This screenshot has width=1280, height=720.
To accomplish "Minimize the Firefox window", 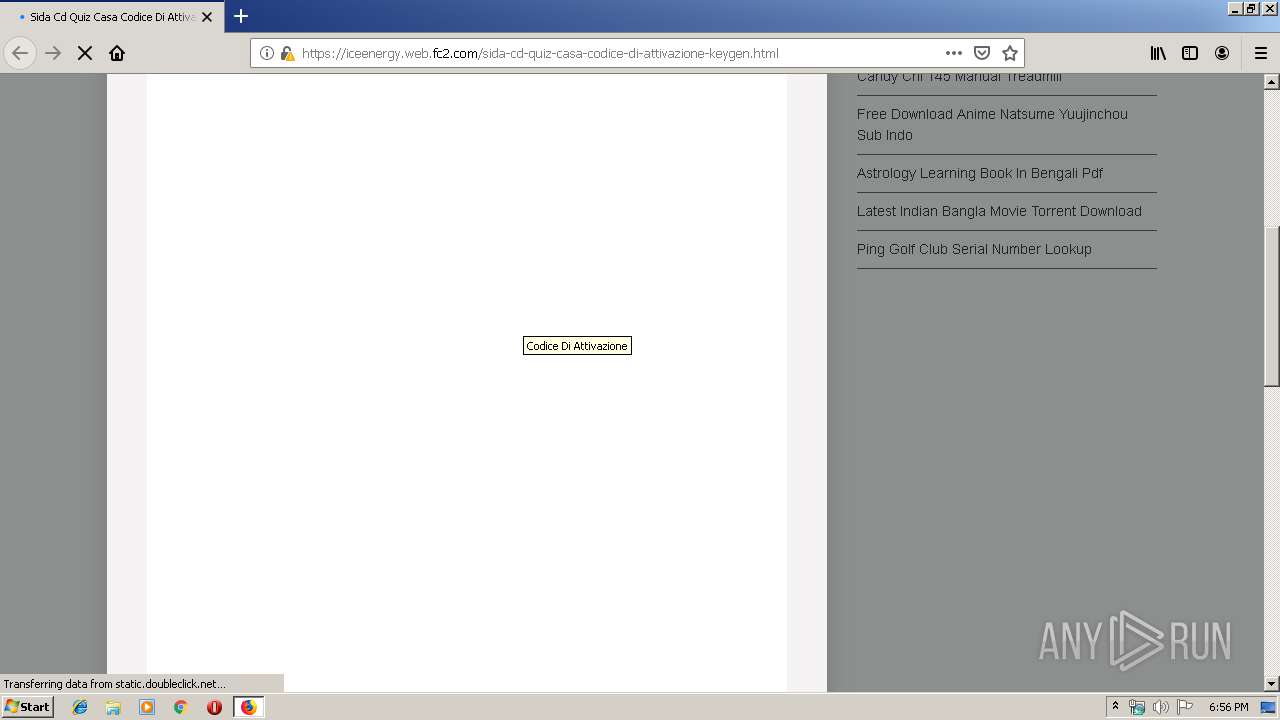I will 1235,8.
